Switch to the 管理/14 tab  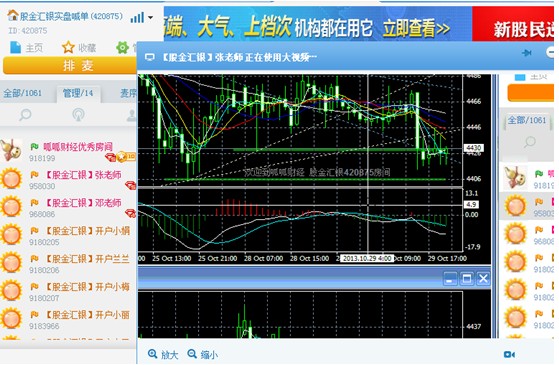tap(78, 93)
